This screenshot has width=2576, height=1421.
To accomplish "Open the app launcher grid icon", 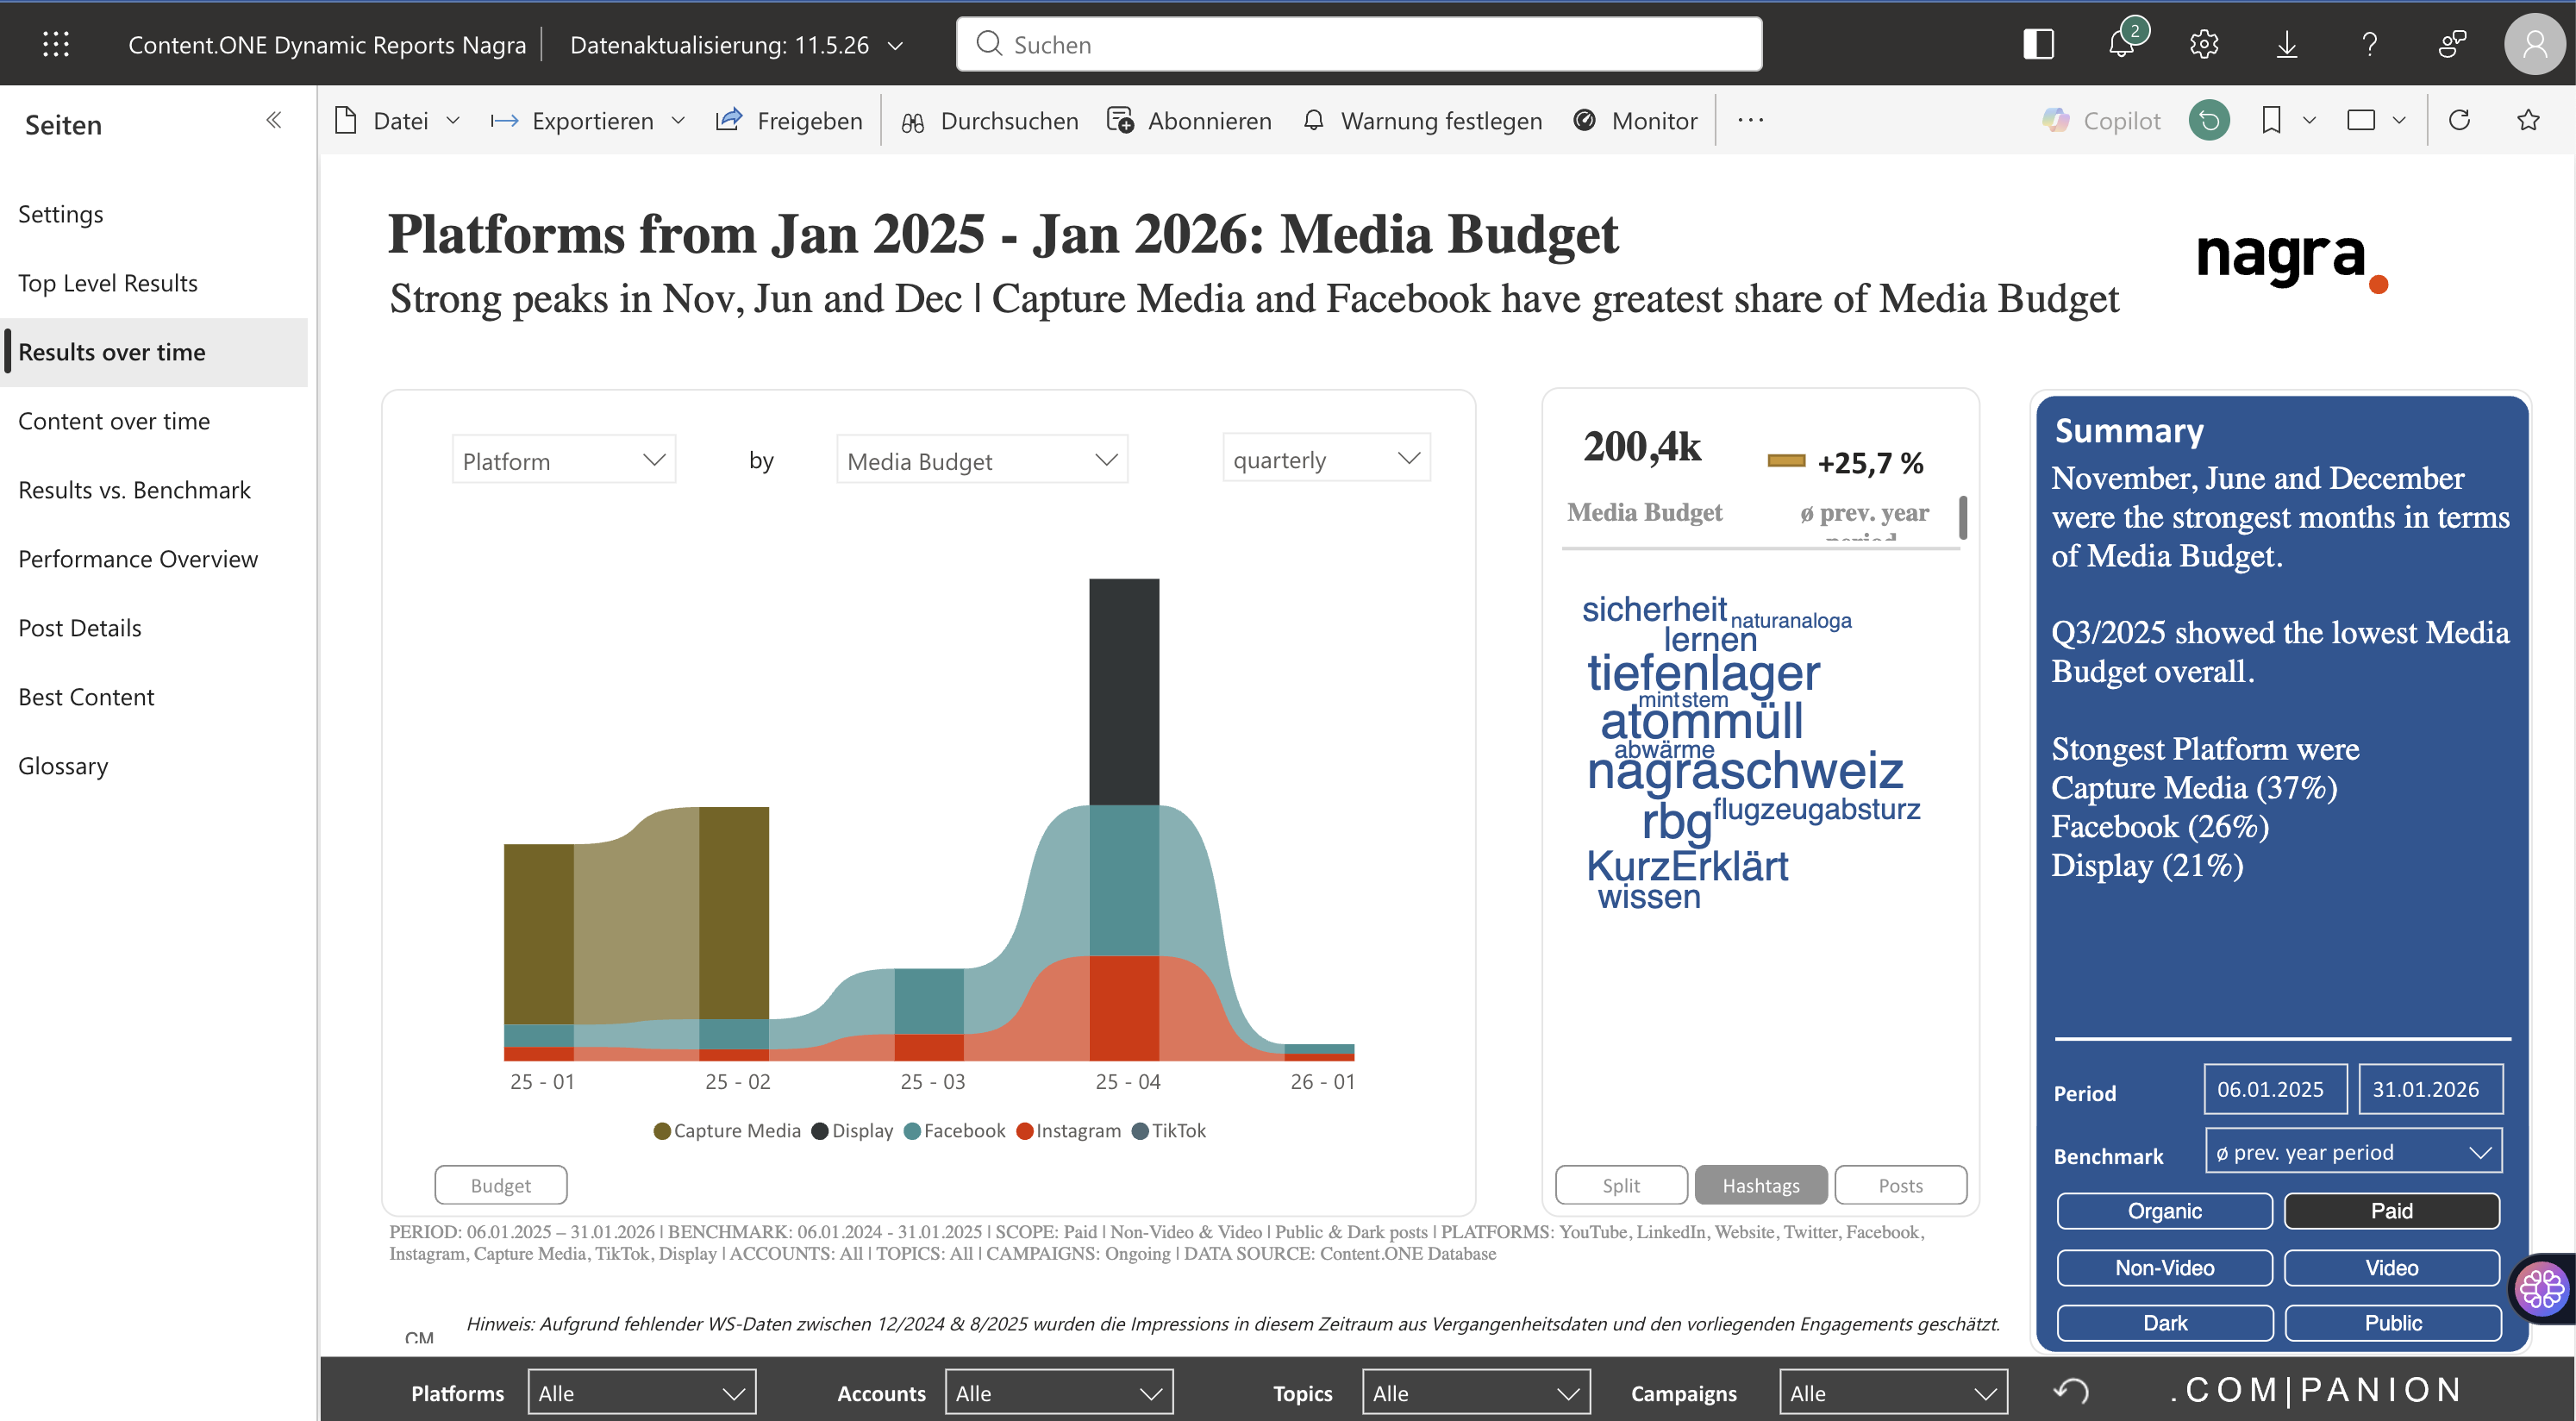I will click(56, 44).
